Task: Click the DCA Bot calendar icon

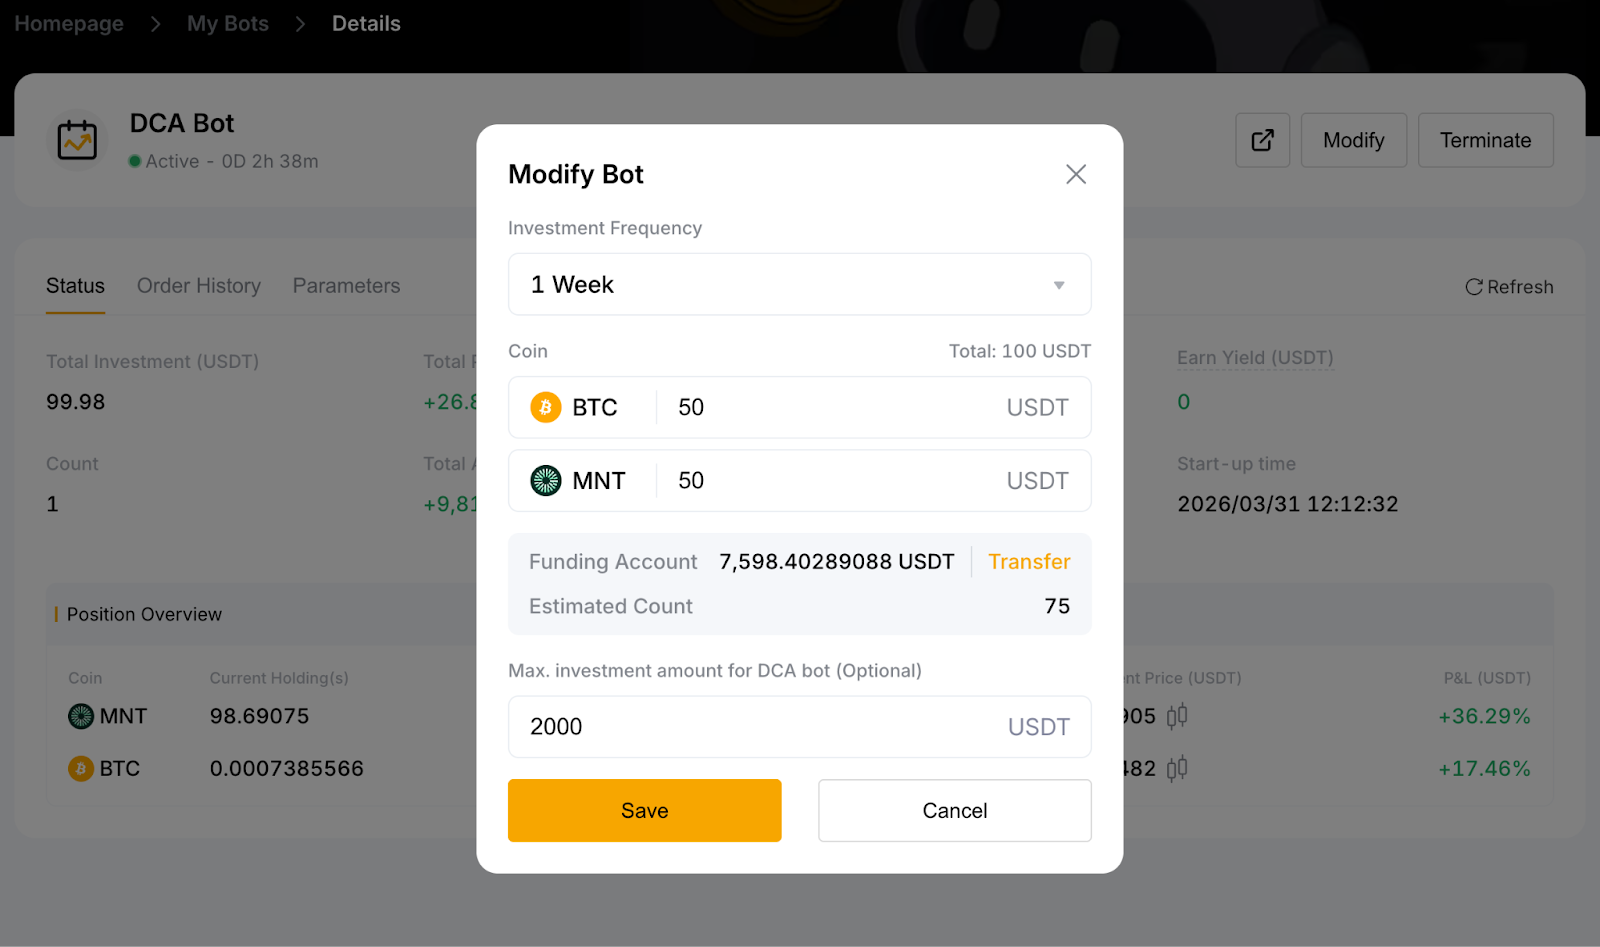Action: (x=77, y=140)
